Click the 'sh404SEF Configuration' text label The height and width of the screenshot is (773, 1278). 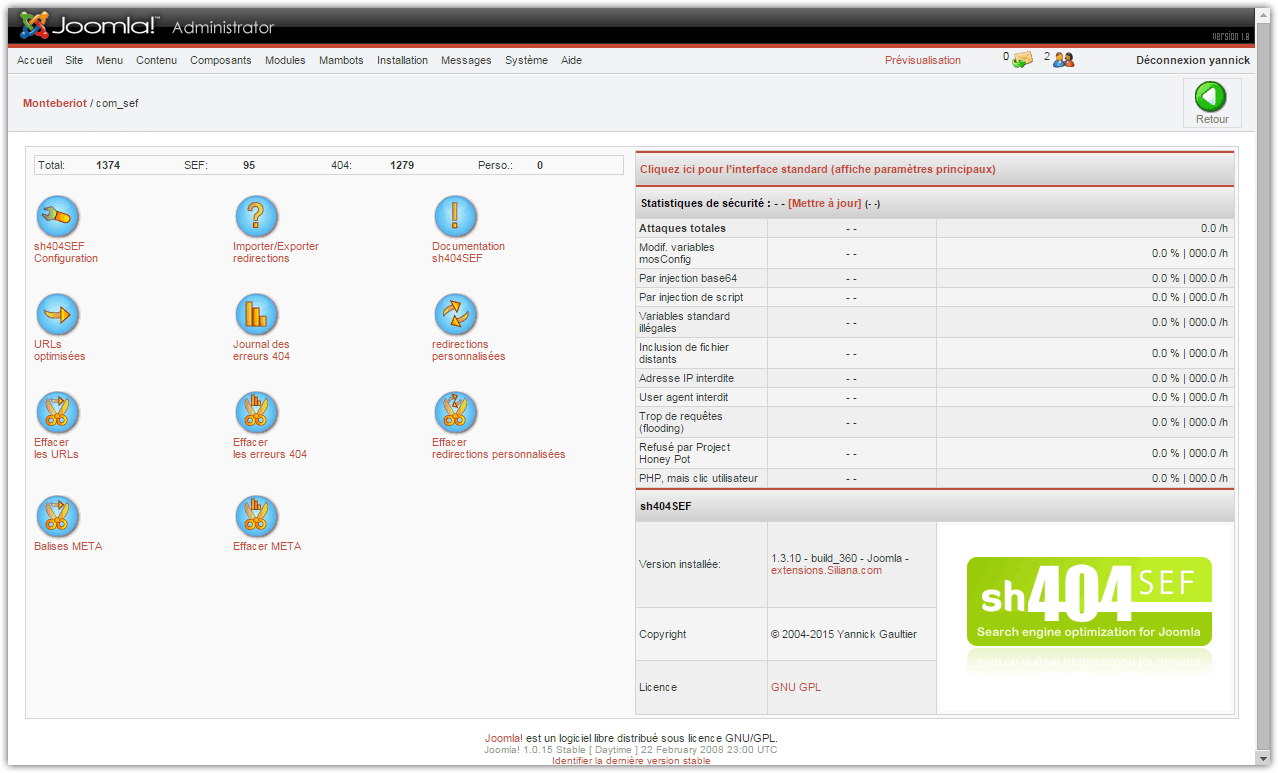click(66, 252)
